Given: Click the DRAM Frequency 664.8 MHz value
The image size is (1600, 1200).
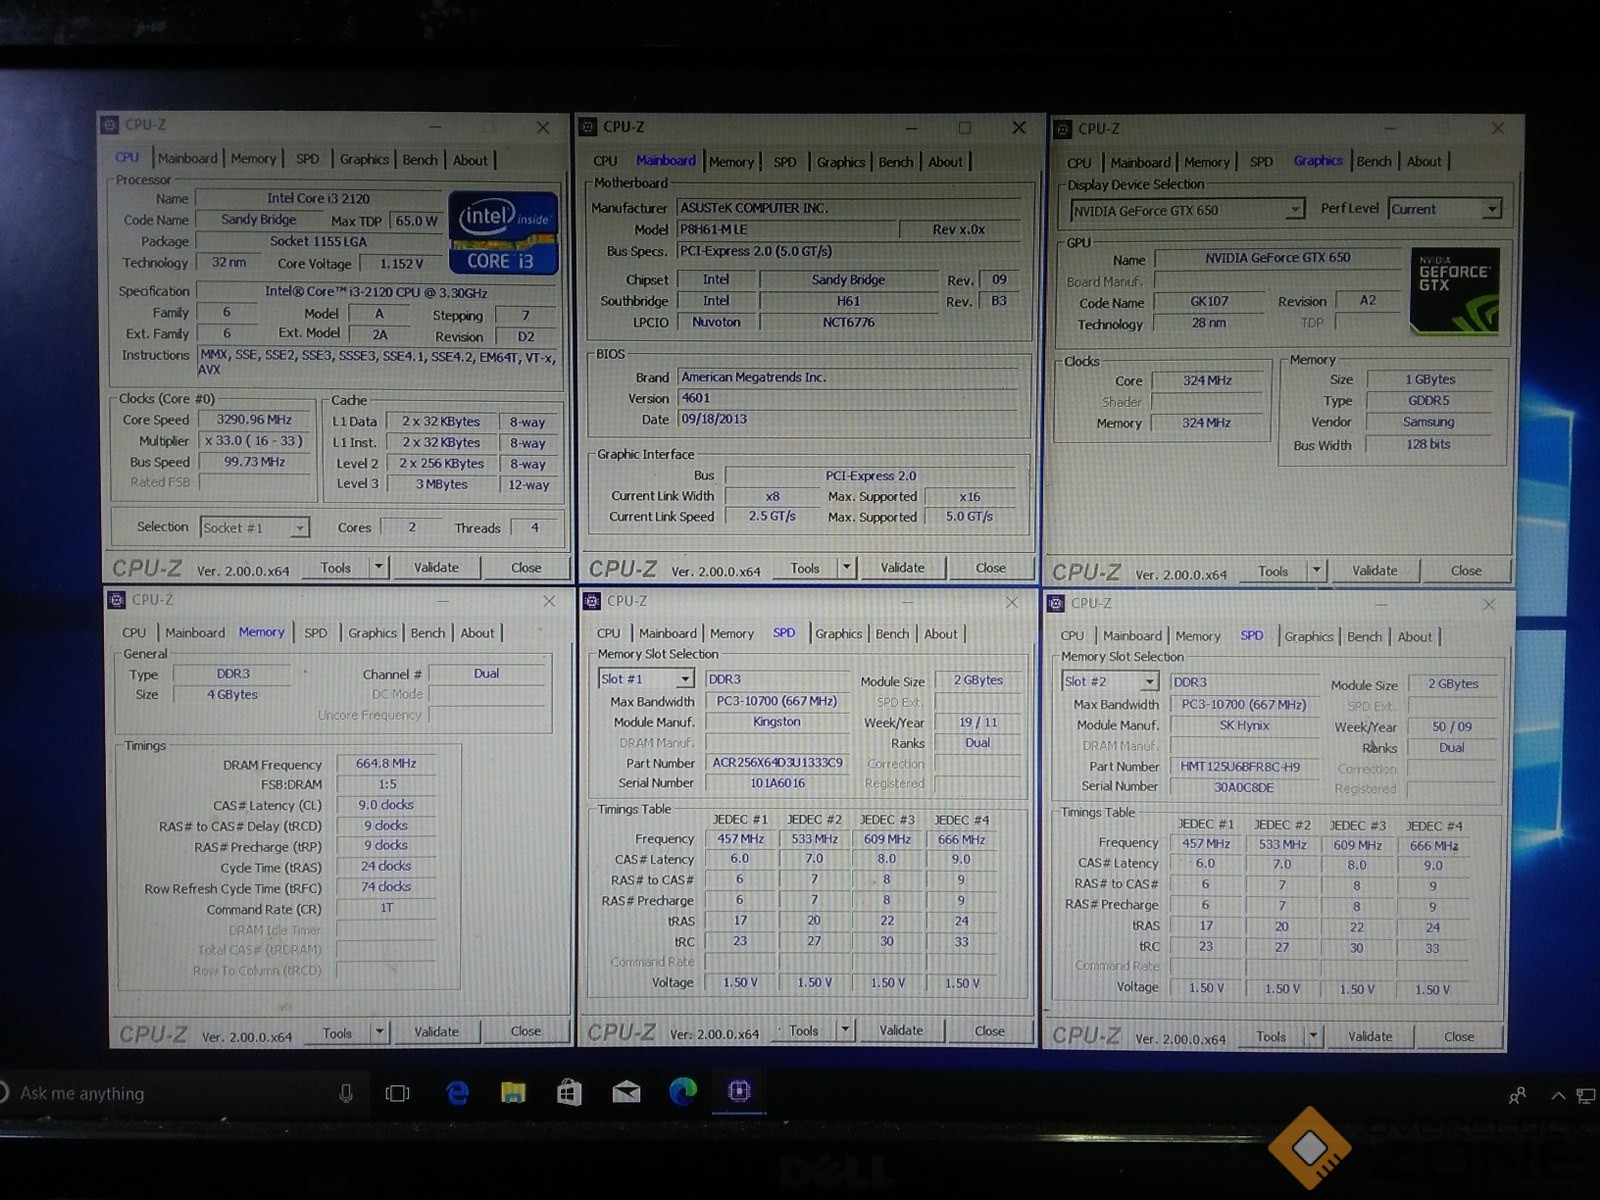Looking at the screenshot, I should [x=386, y=763].
